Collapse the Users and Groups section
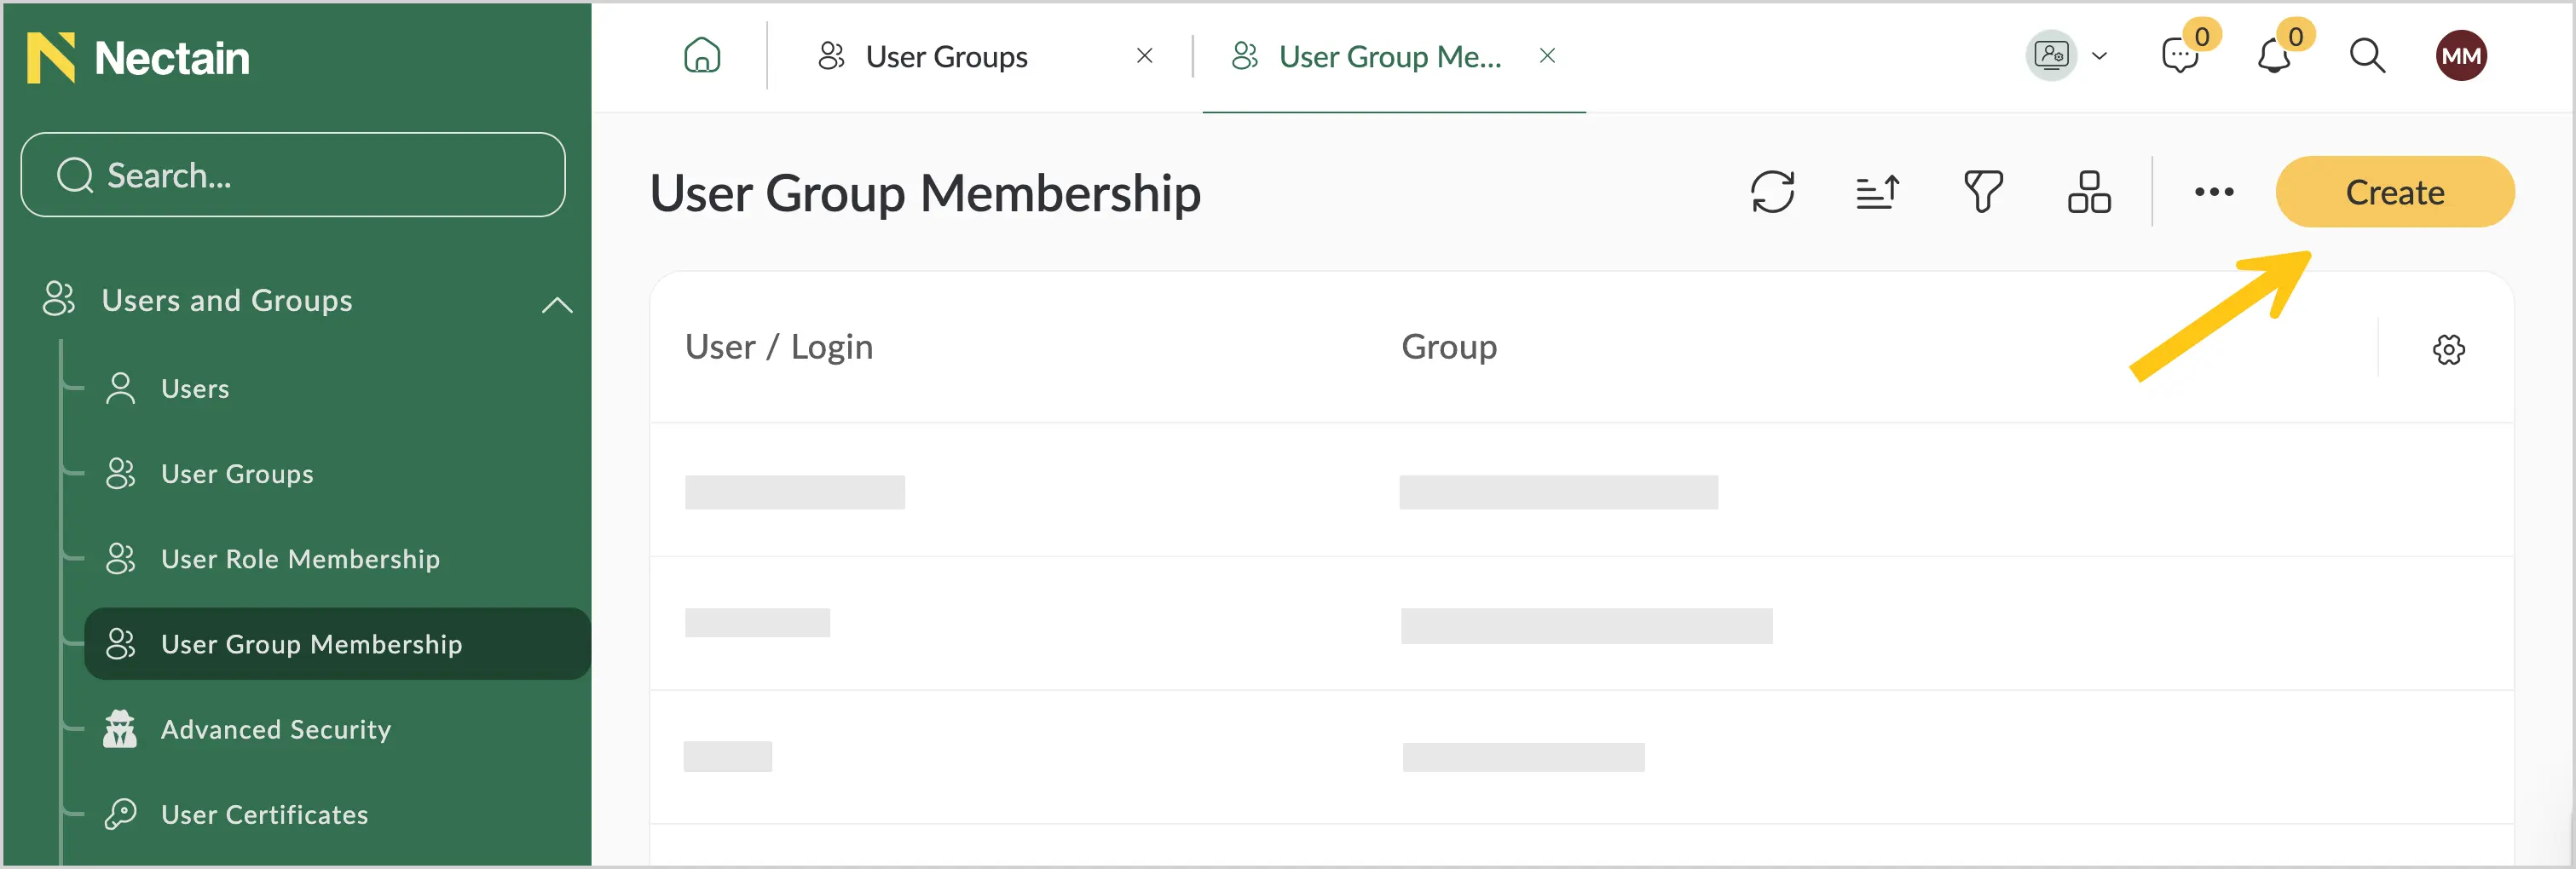Image resolution: width=2576 pixels, height=869 pixels. 557,304
